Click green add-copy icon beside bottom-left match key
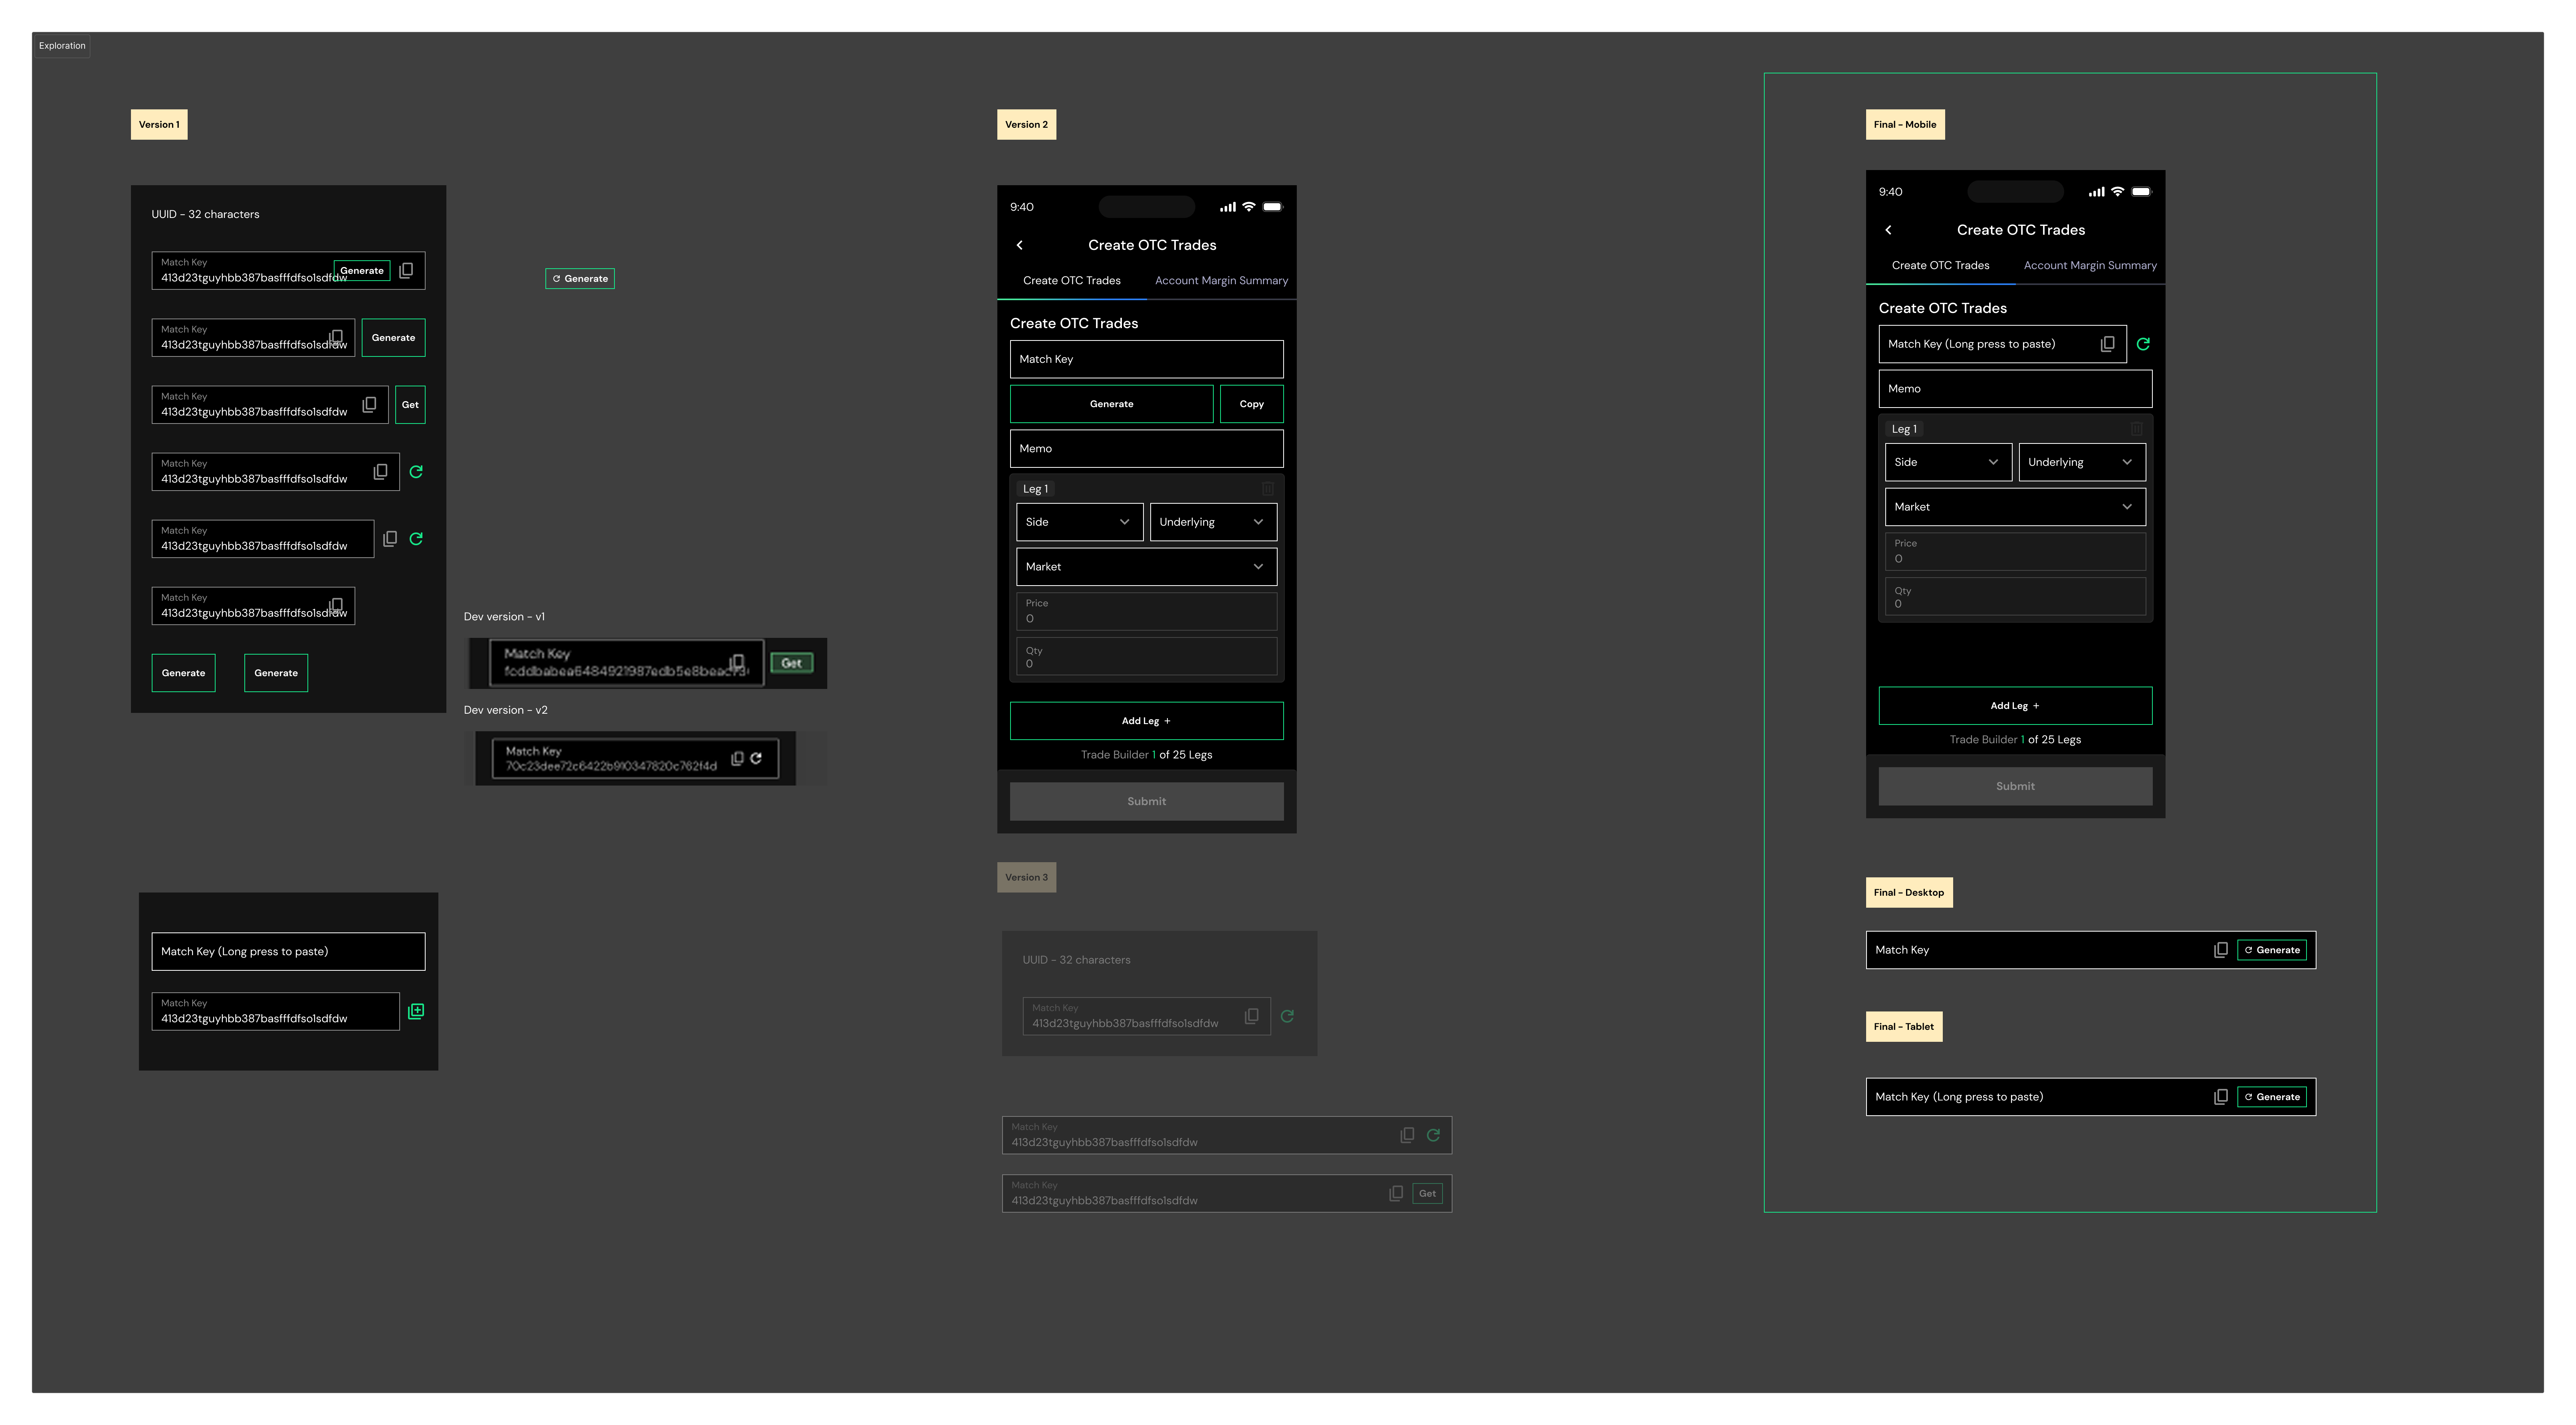Viewport: 2576px width, 1425px height. pyautogui.click(x=416, y=1011)
